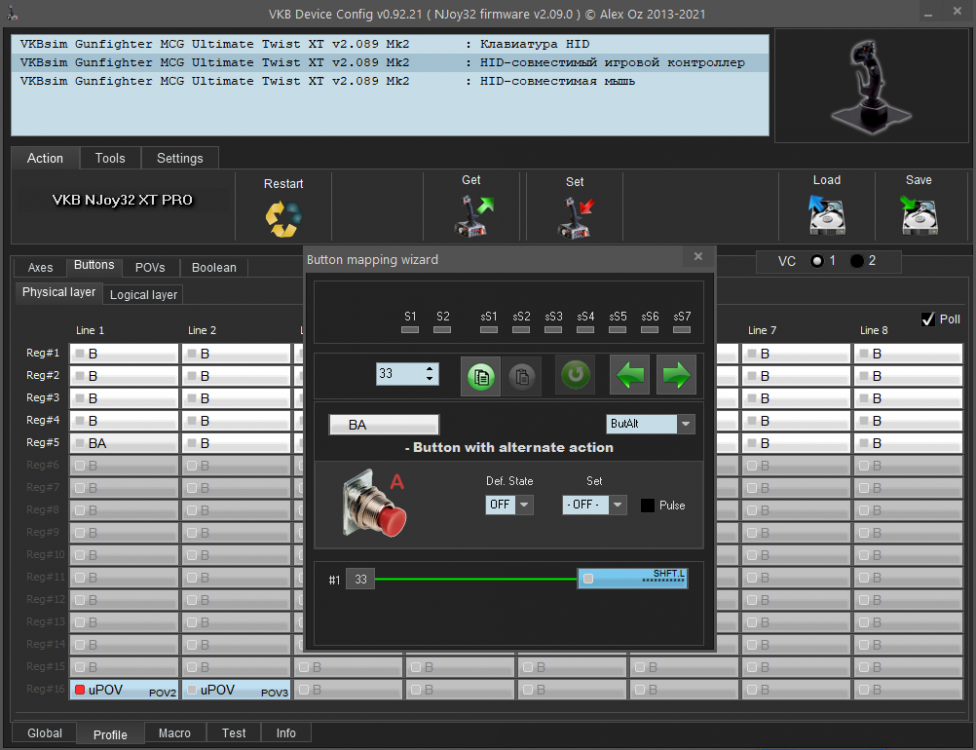This screenshot has height=750, width=976.
Task: Click the Set joystick icon
Action: point(575,217)
